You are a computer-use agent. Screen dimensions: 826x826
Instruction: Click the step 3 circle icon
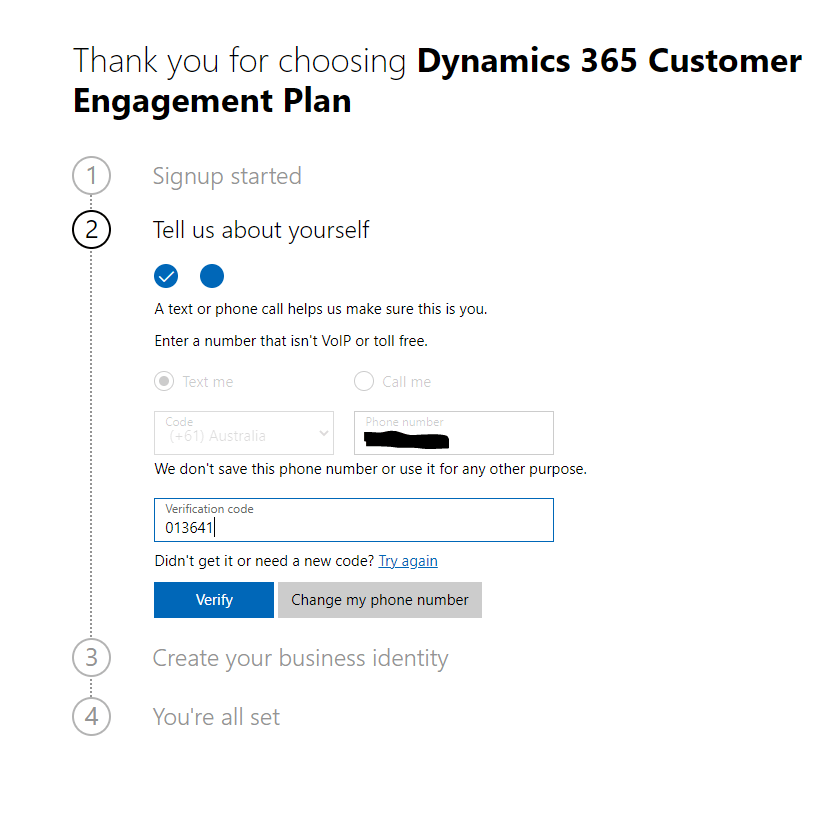pyautogui.click(x=92, y=658)
